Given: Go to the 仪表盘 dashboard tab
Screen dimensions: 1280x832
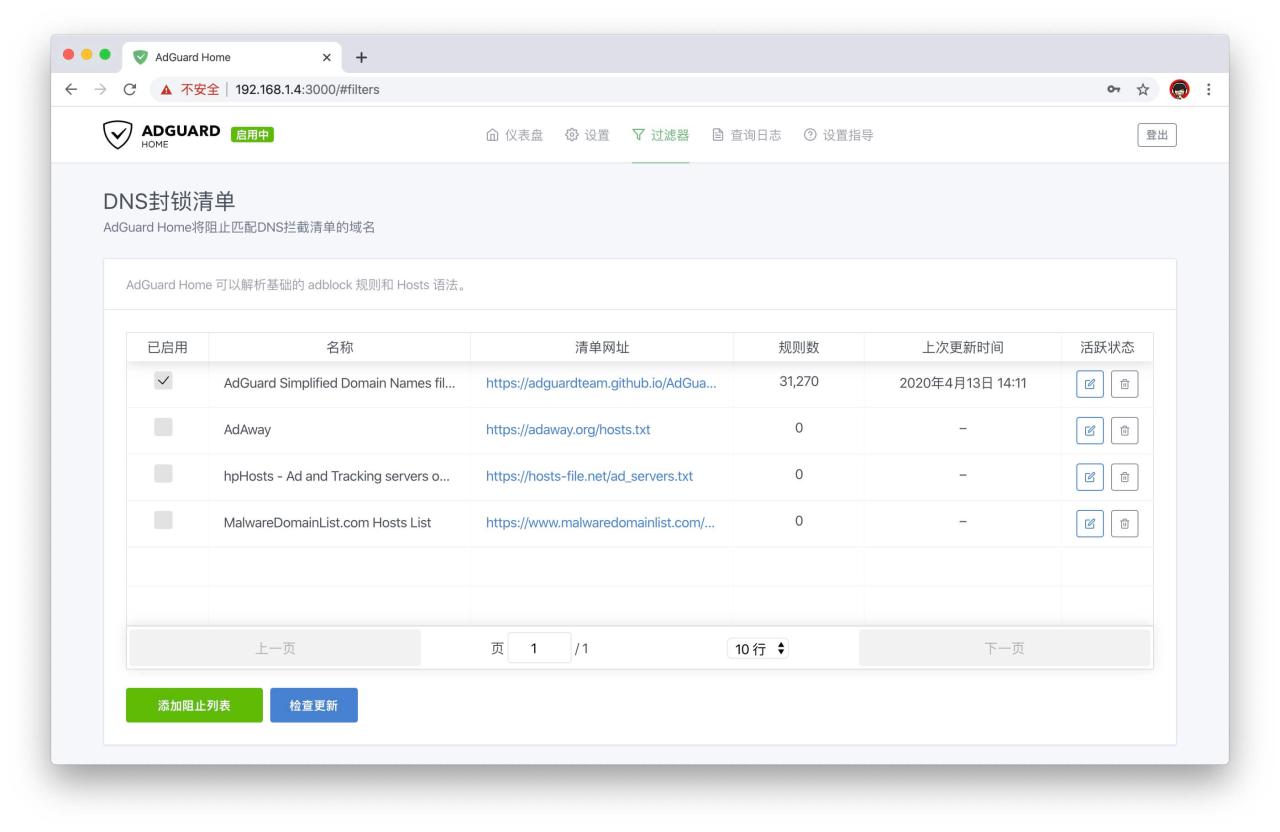Looking at the screenshot, I should (x=514, y=136).
